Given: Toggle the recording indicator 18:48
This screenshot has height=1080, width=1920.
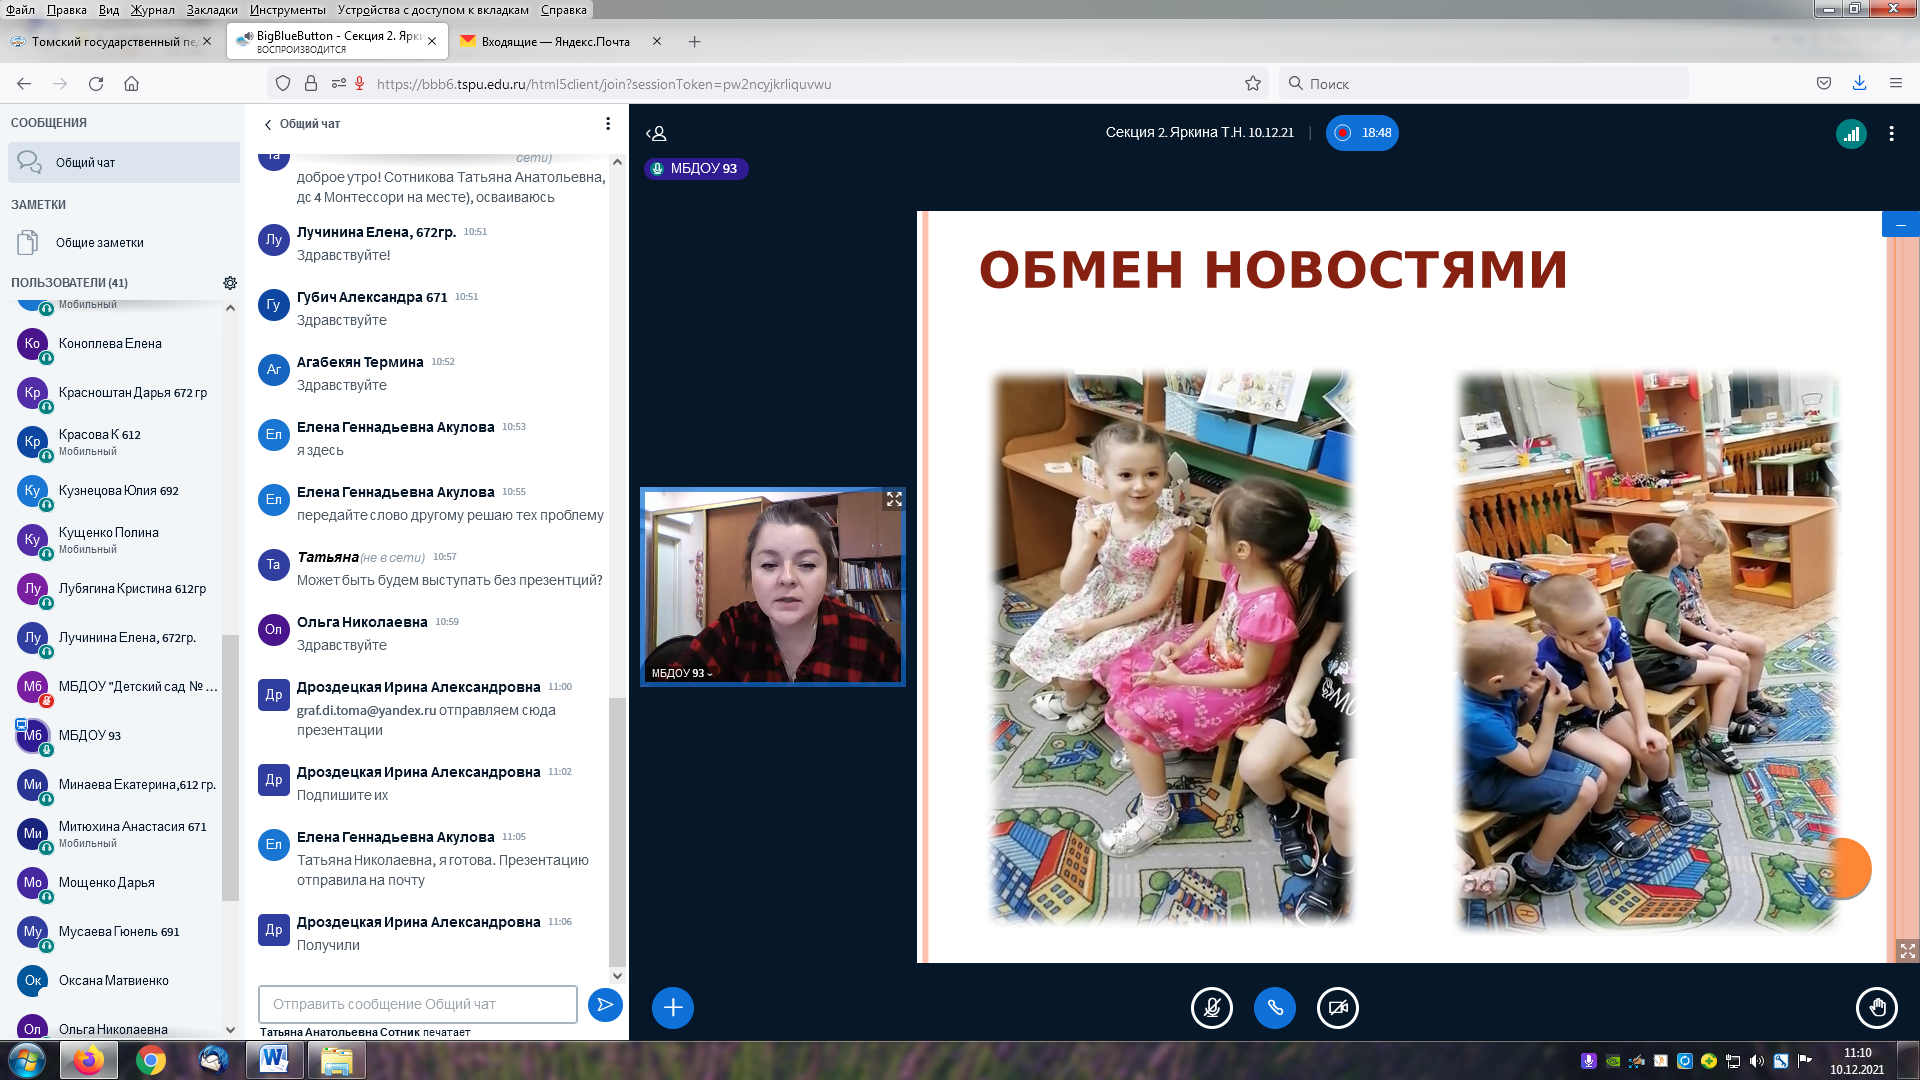Looking at the screenshot, I should (1362, 133).
